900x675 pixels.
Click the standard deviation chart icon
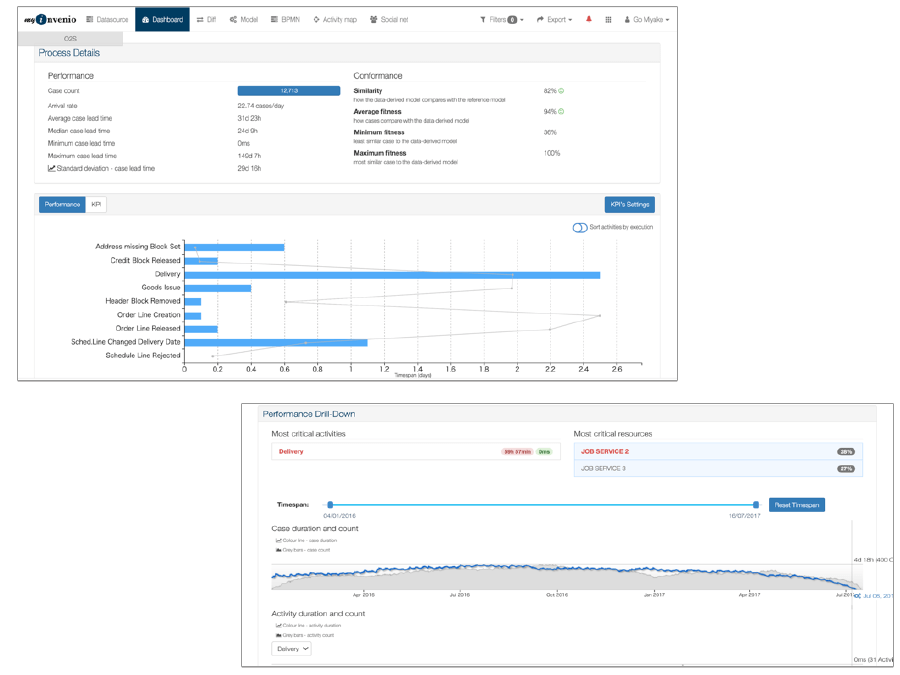click(52, 169)
